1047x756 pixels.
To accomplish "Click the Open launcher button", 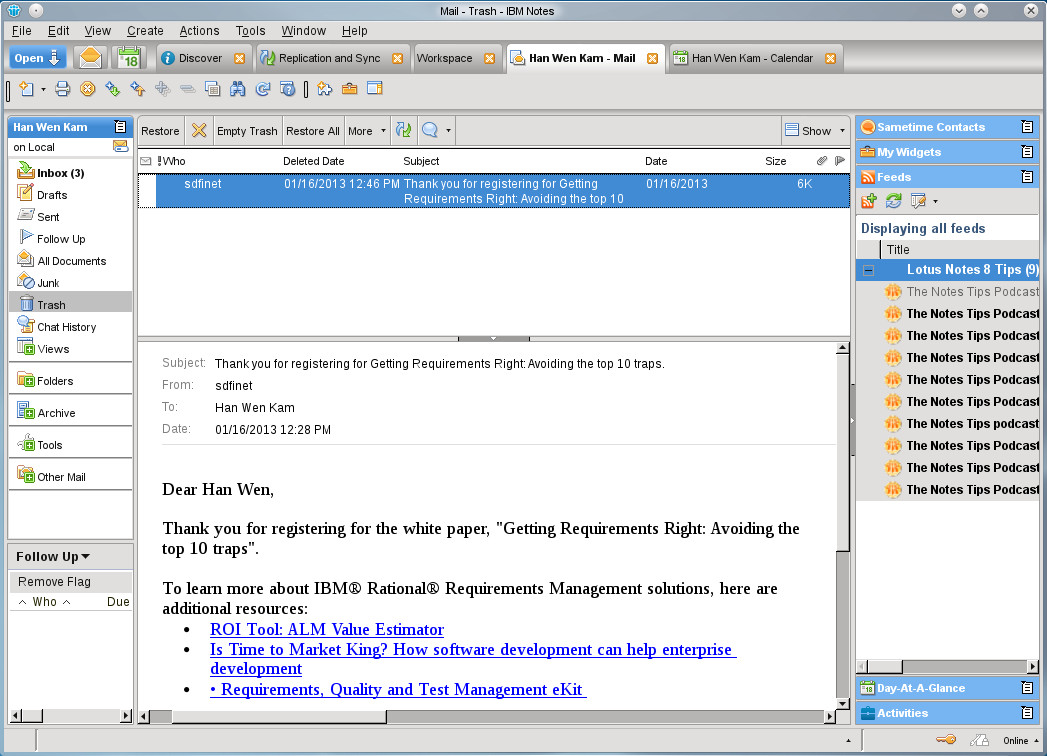I will coord(37,58).
